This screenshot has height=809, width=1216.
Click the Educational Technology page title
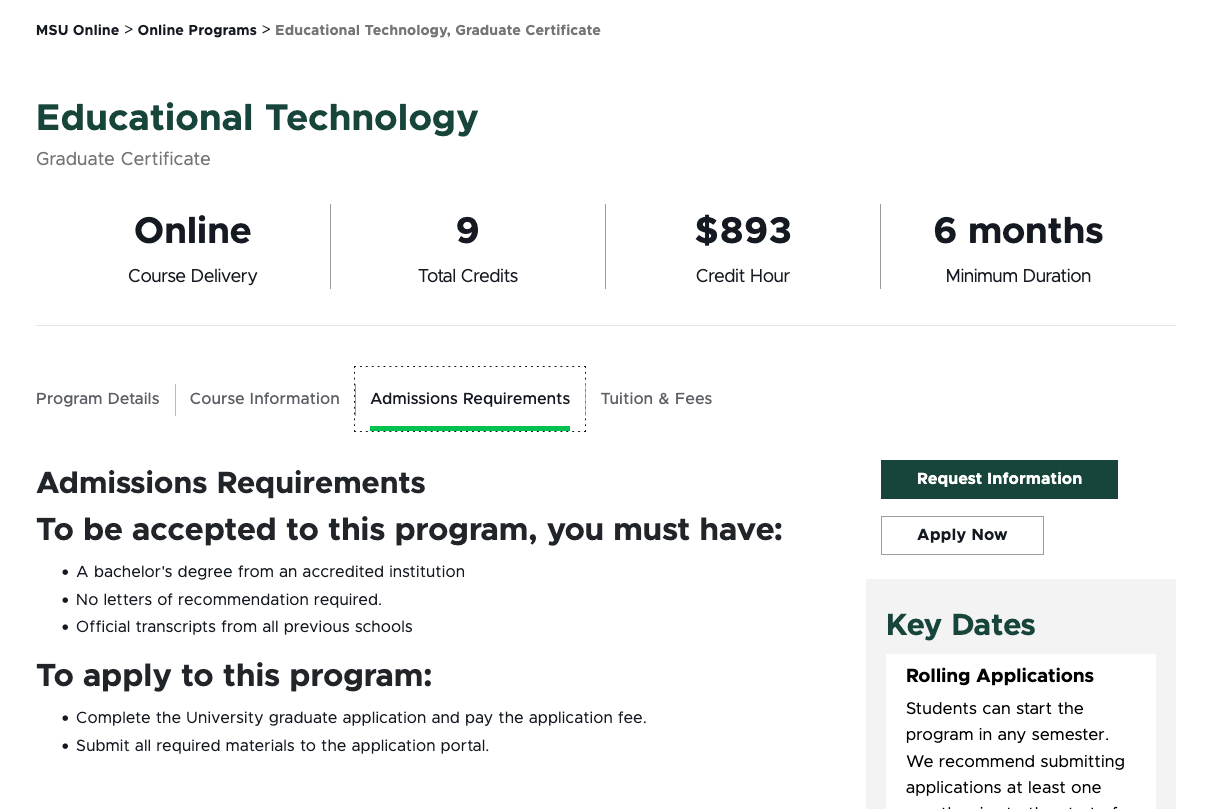coord(257,118)
